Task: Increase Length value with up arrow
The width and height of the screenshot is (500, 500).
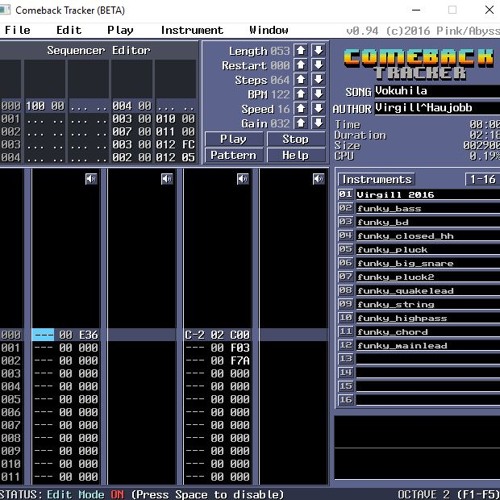Action: (301, 51)
